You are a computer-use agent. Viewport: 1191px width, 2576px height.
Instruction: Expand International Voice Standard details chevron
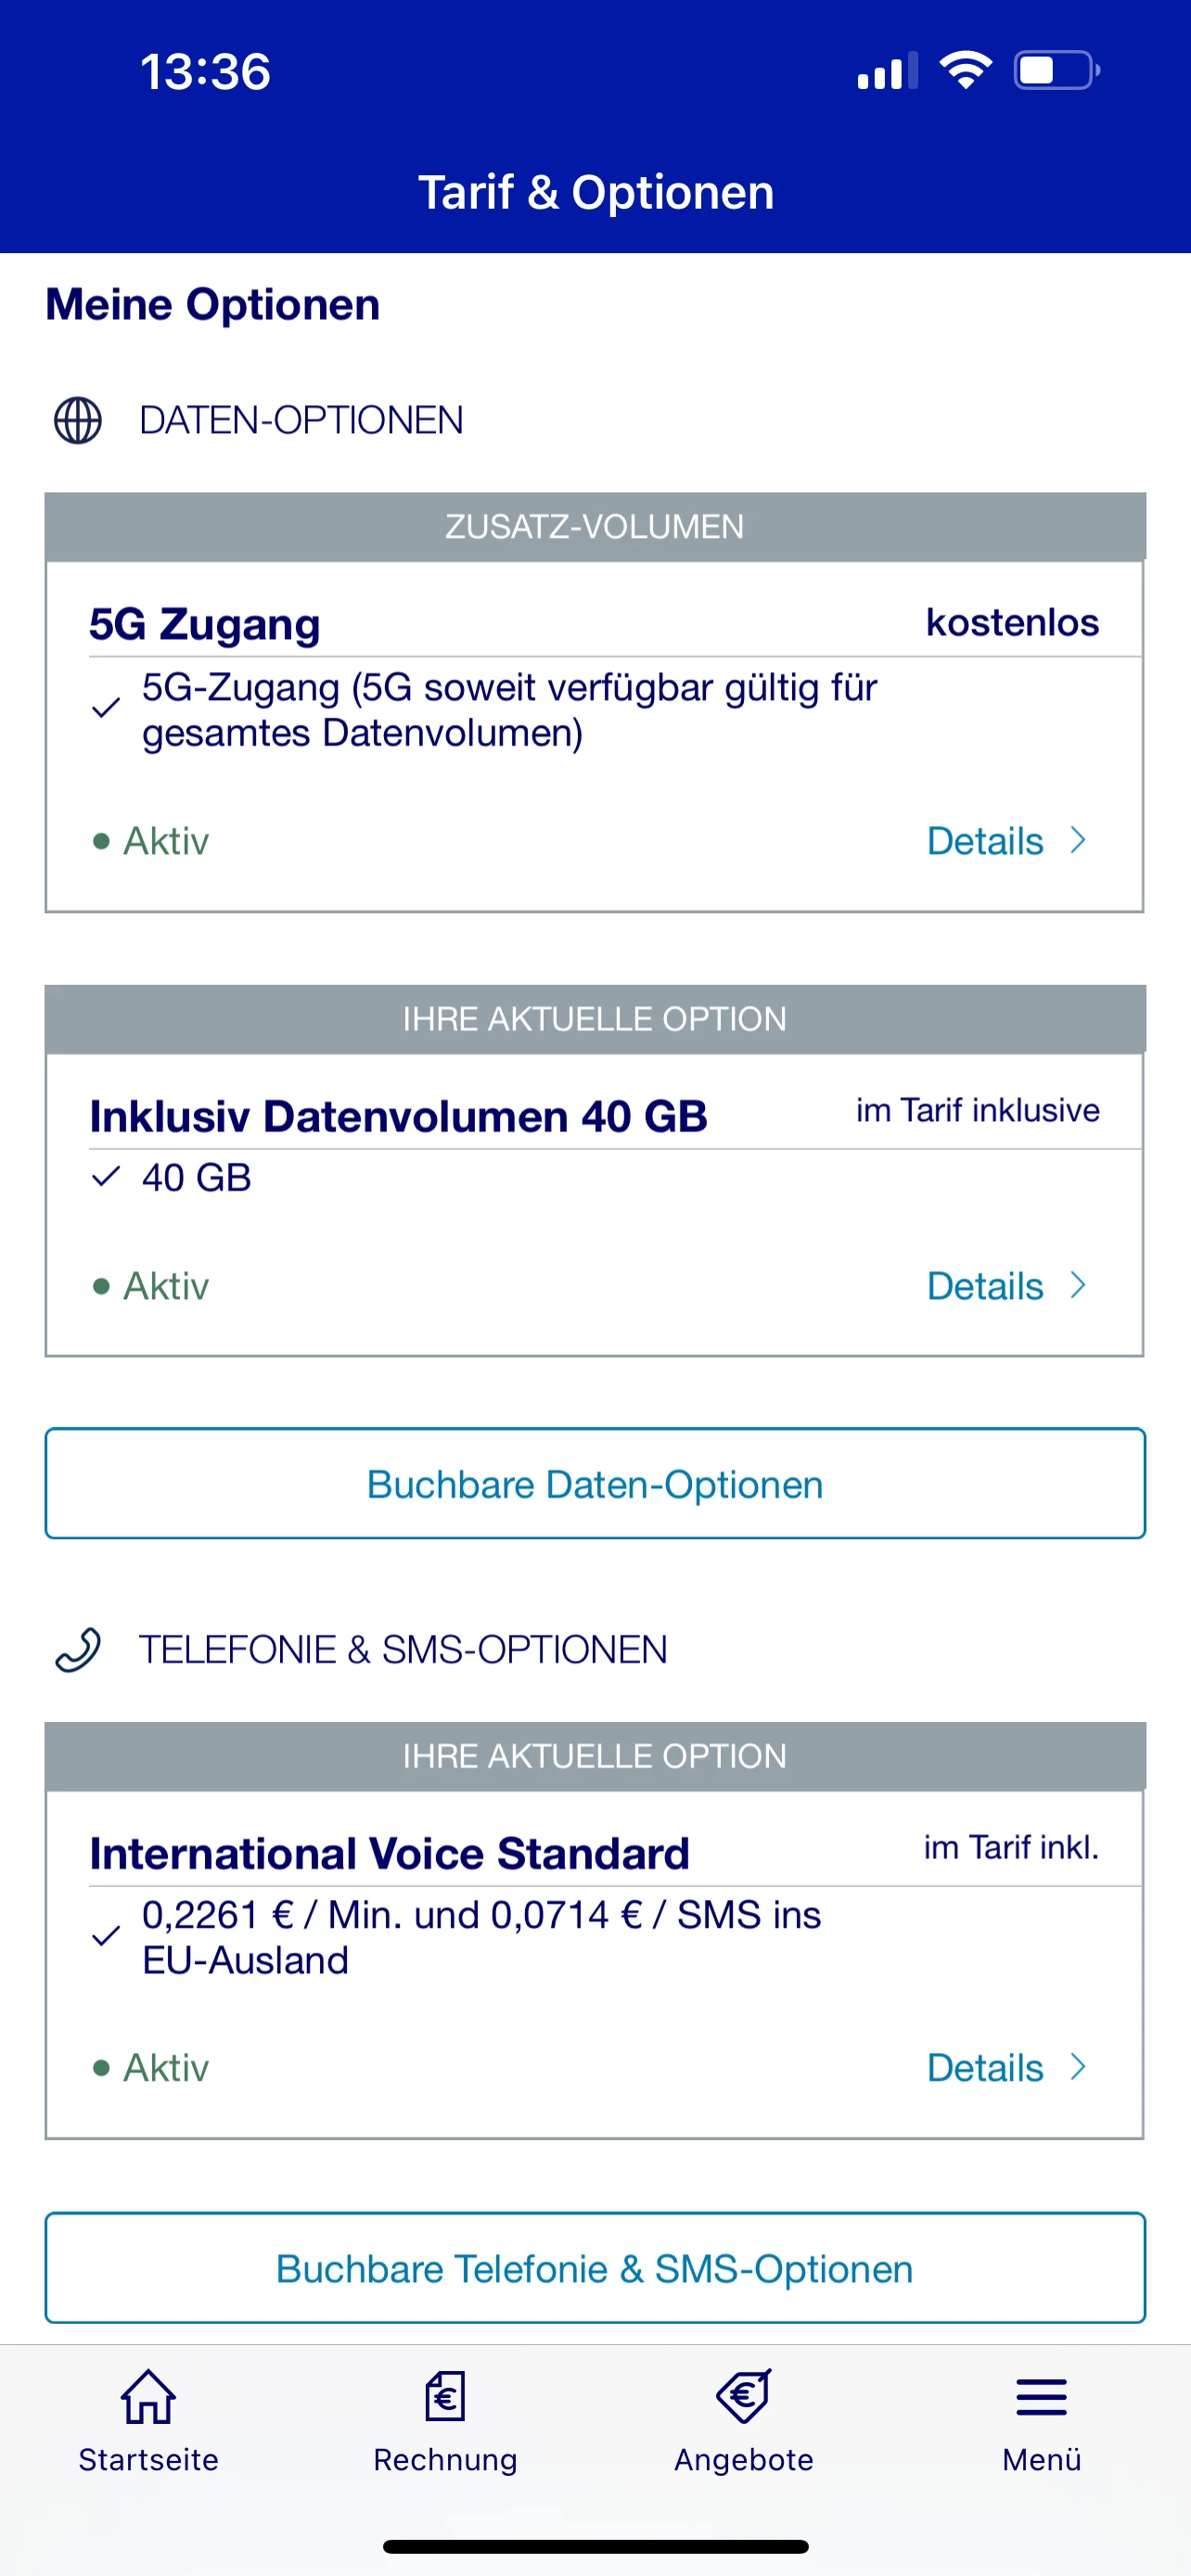pos(1077,2067)
